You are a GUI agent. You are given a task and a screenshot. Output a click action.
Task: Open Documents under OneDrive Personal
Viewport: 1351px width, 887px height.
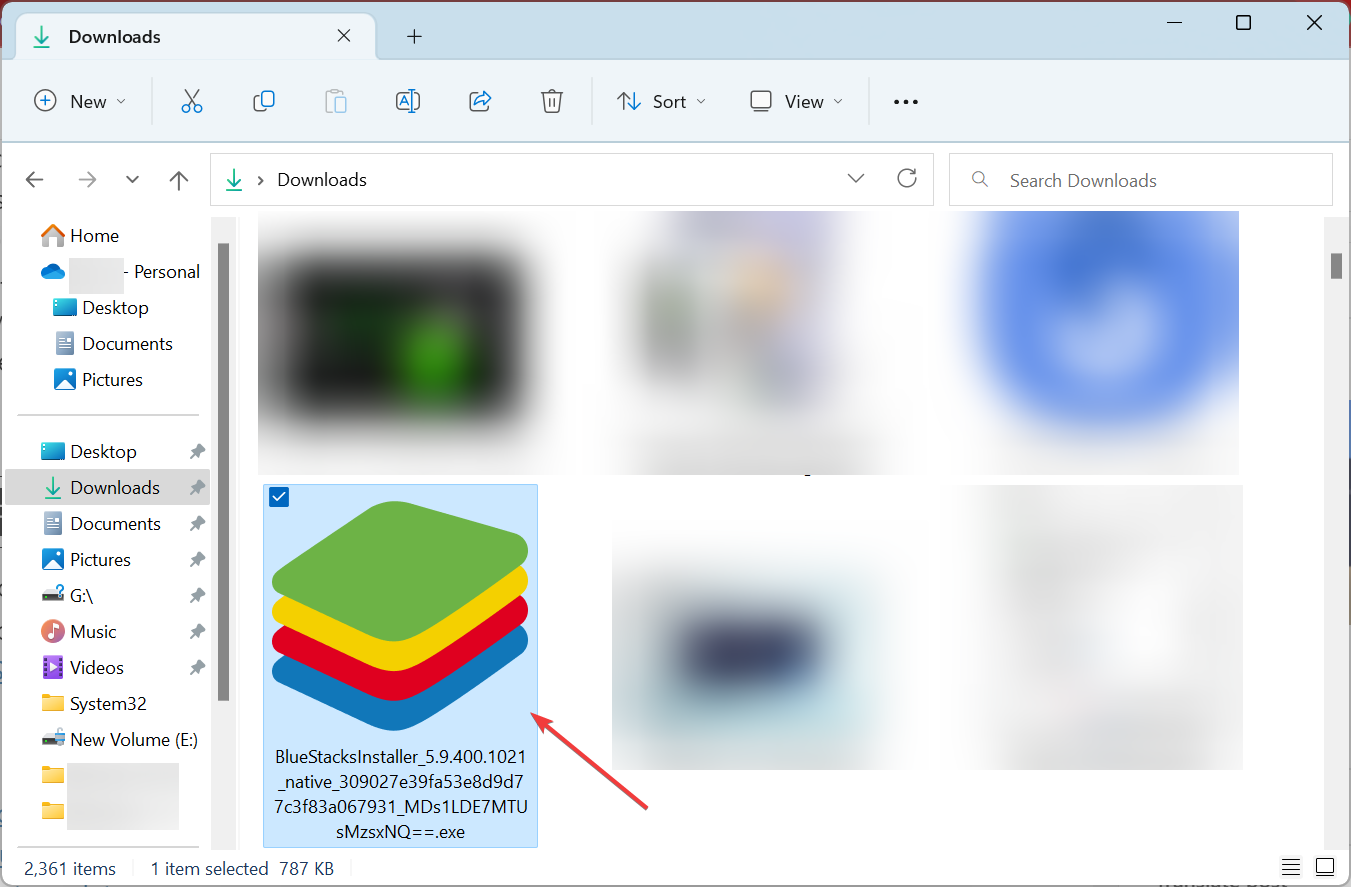pos(113,344)
